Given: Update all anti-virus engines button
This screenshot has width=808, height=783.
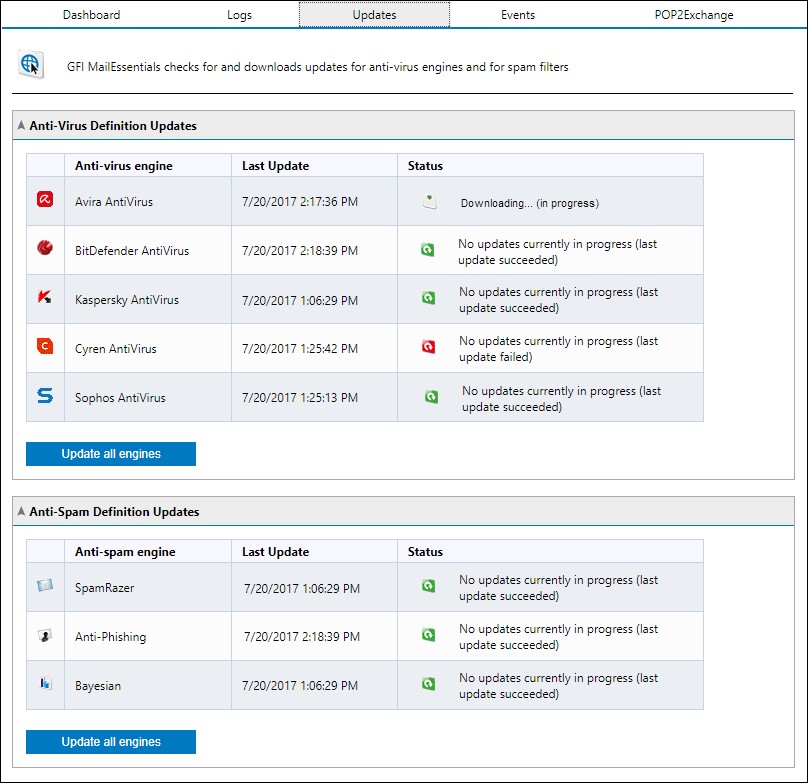Looking at the screenshot, I should click(x=111, y=454).
